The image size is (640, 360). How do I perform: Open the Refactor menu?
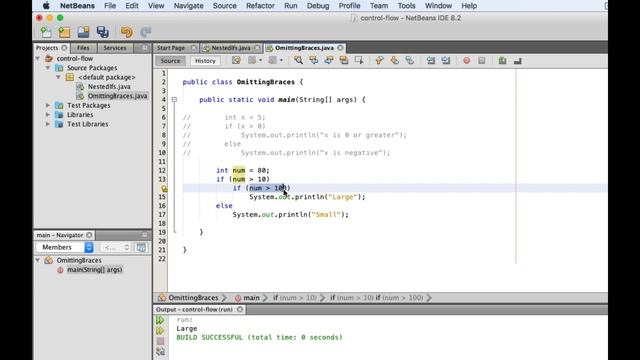[x=260, y=6]
